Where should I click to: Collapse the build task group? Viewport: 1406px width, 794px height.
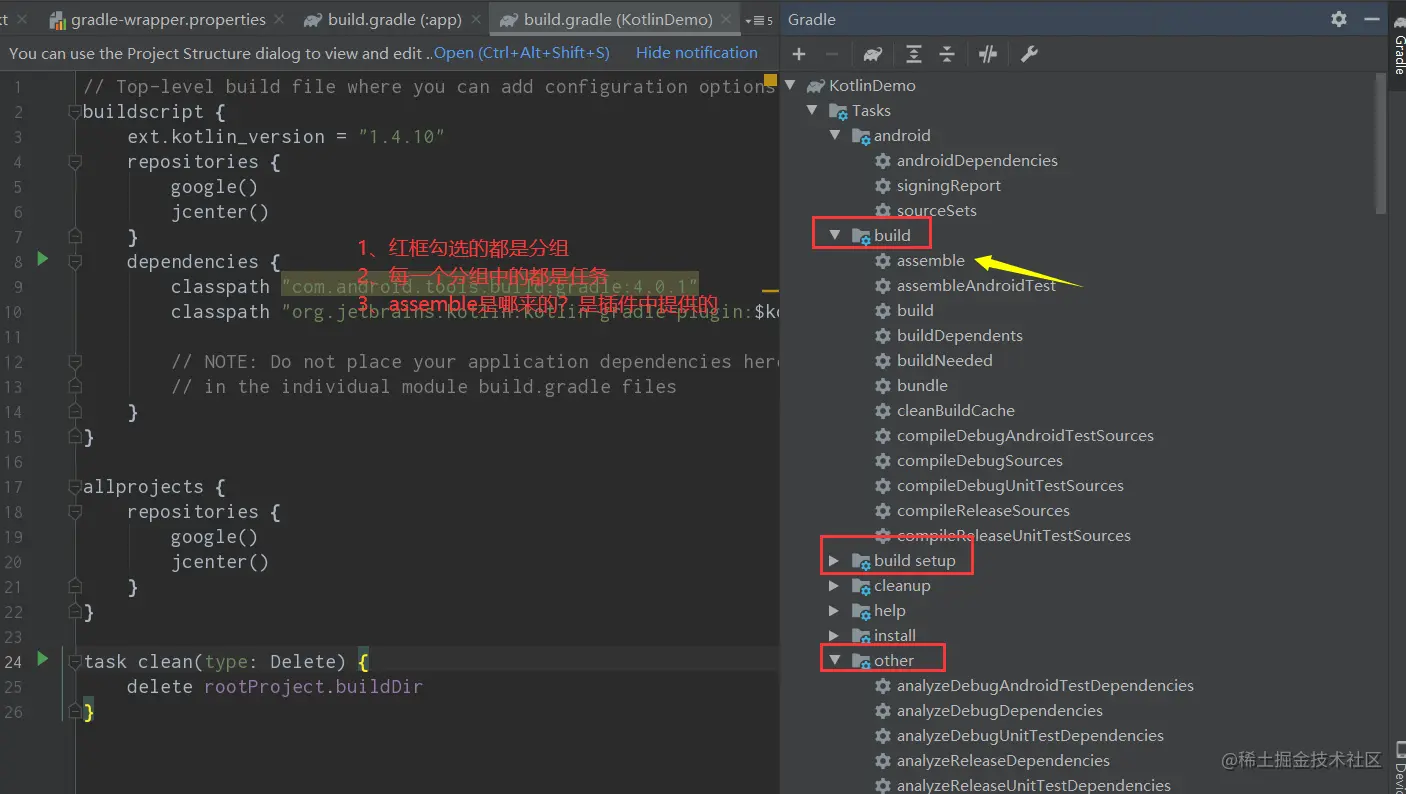[835, 235]
